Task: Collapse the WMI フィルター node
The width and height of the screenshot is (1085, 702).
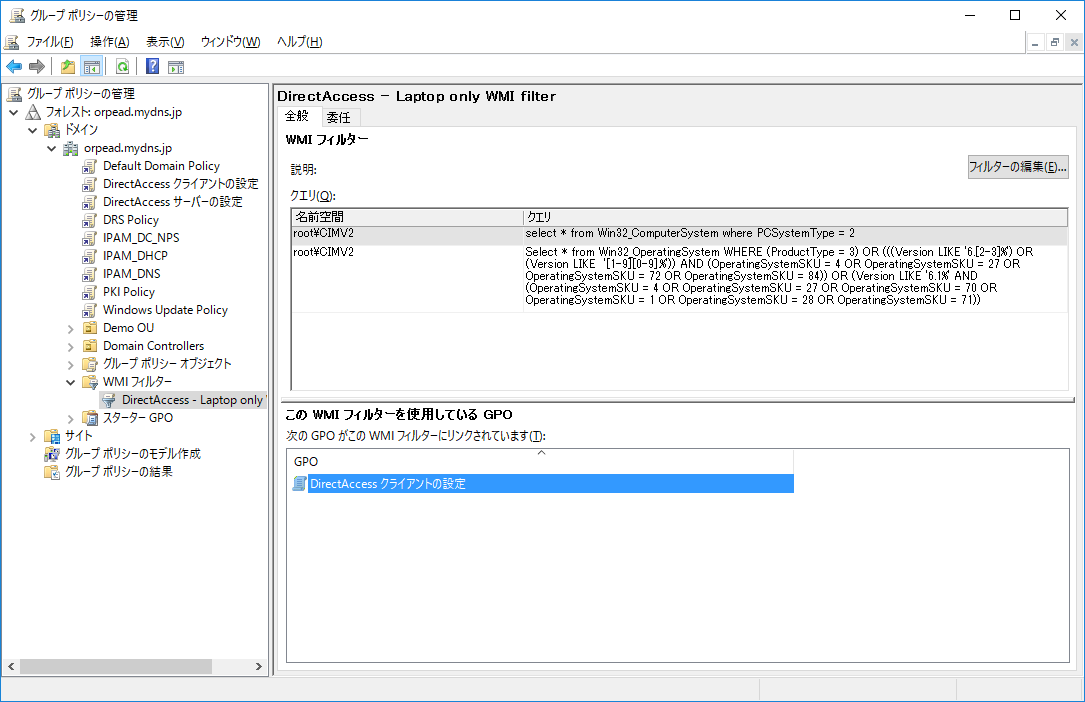Action: pyautogui.click(x=70, y=381)
